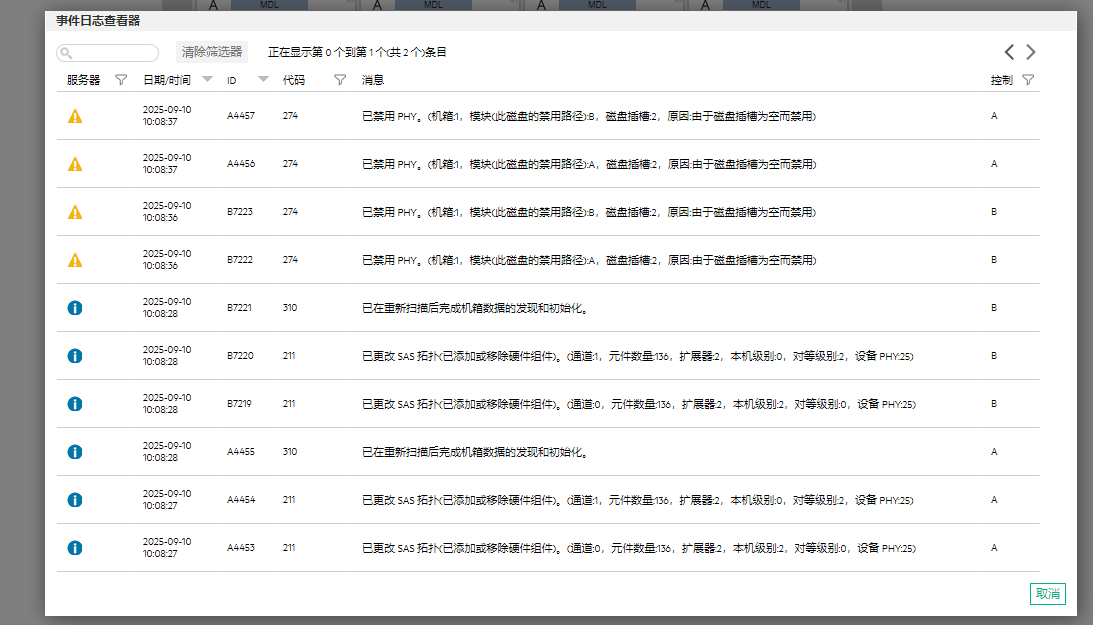Open the 控制 column filter
1093x625 pixels.
(x=1028, y=79)
